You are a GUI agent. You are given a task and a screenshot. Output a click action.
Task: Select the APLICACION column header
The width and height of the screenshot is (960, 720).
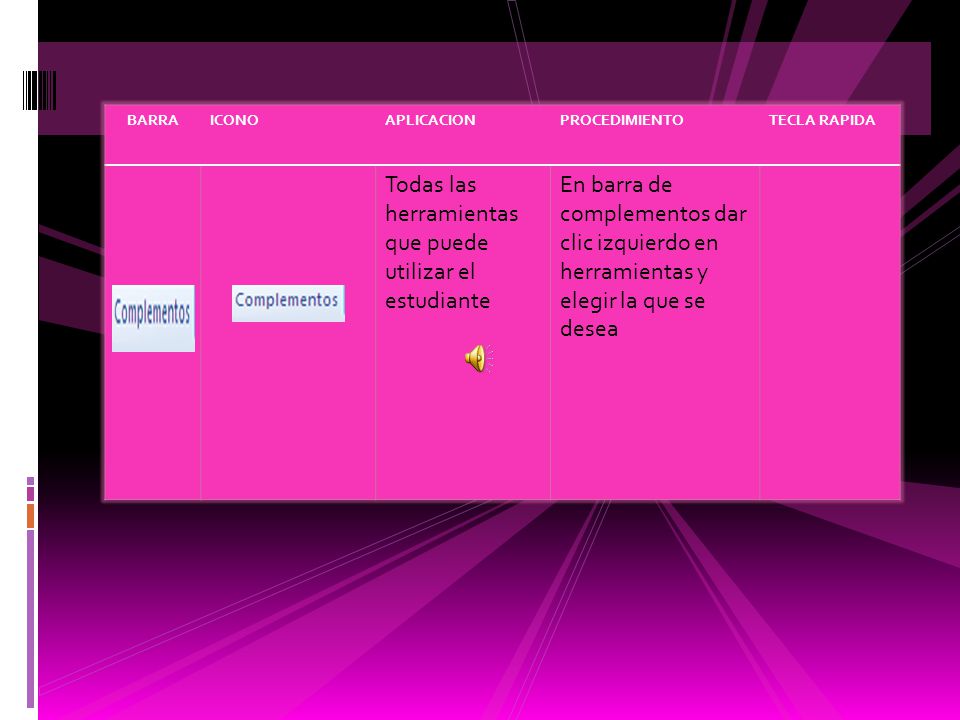pyautogui.click(x=430, y=120)
